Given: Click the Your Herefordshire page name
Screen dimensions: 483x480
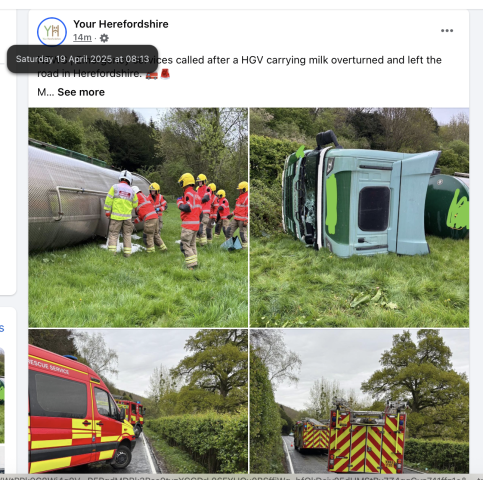Looking at the screenshot, I should (x=121, y=24).
